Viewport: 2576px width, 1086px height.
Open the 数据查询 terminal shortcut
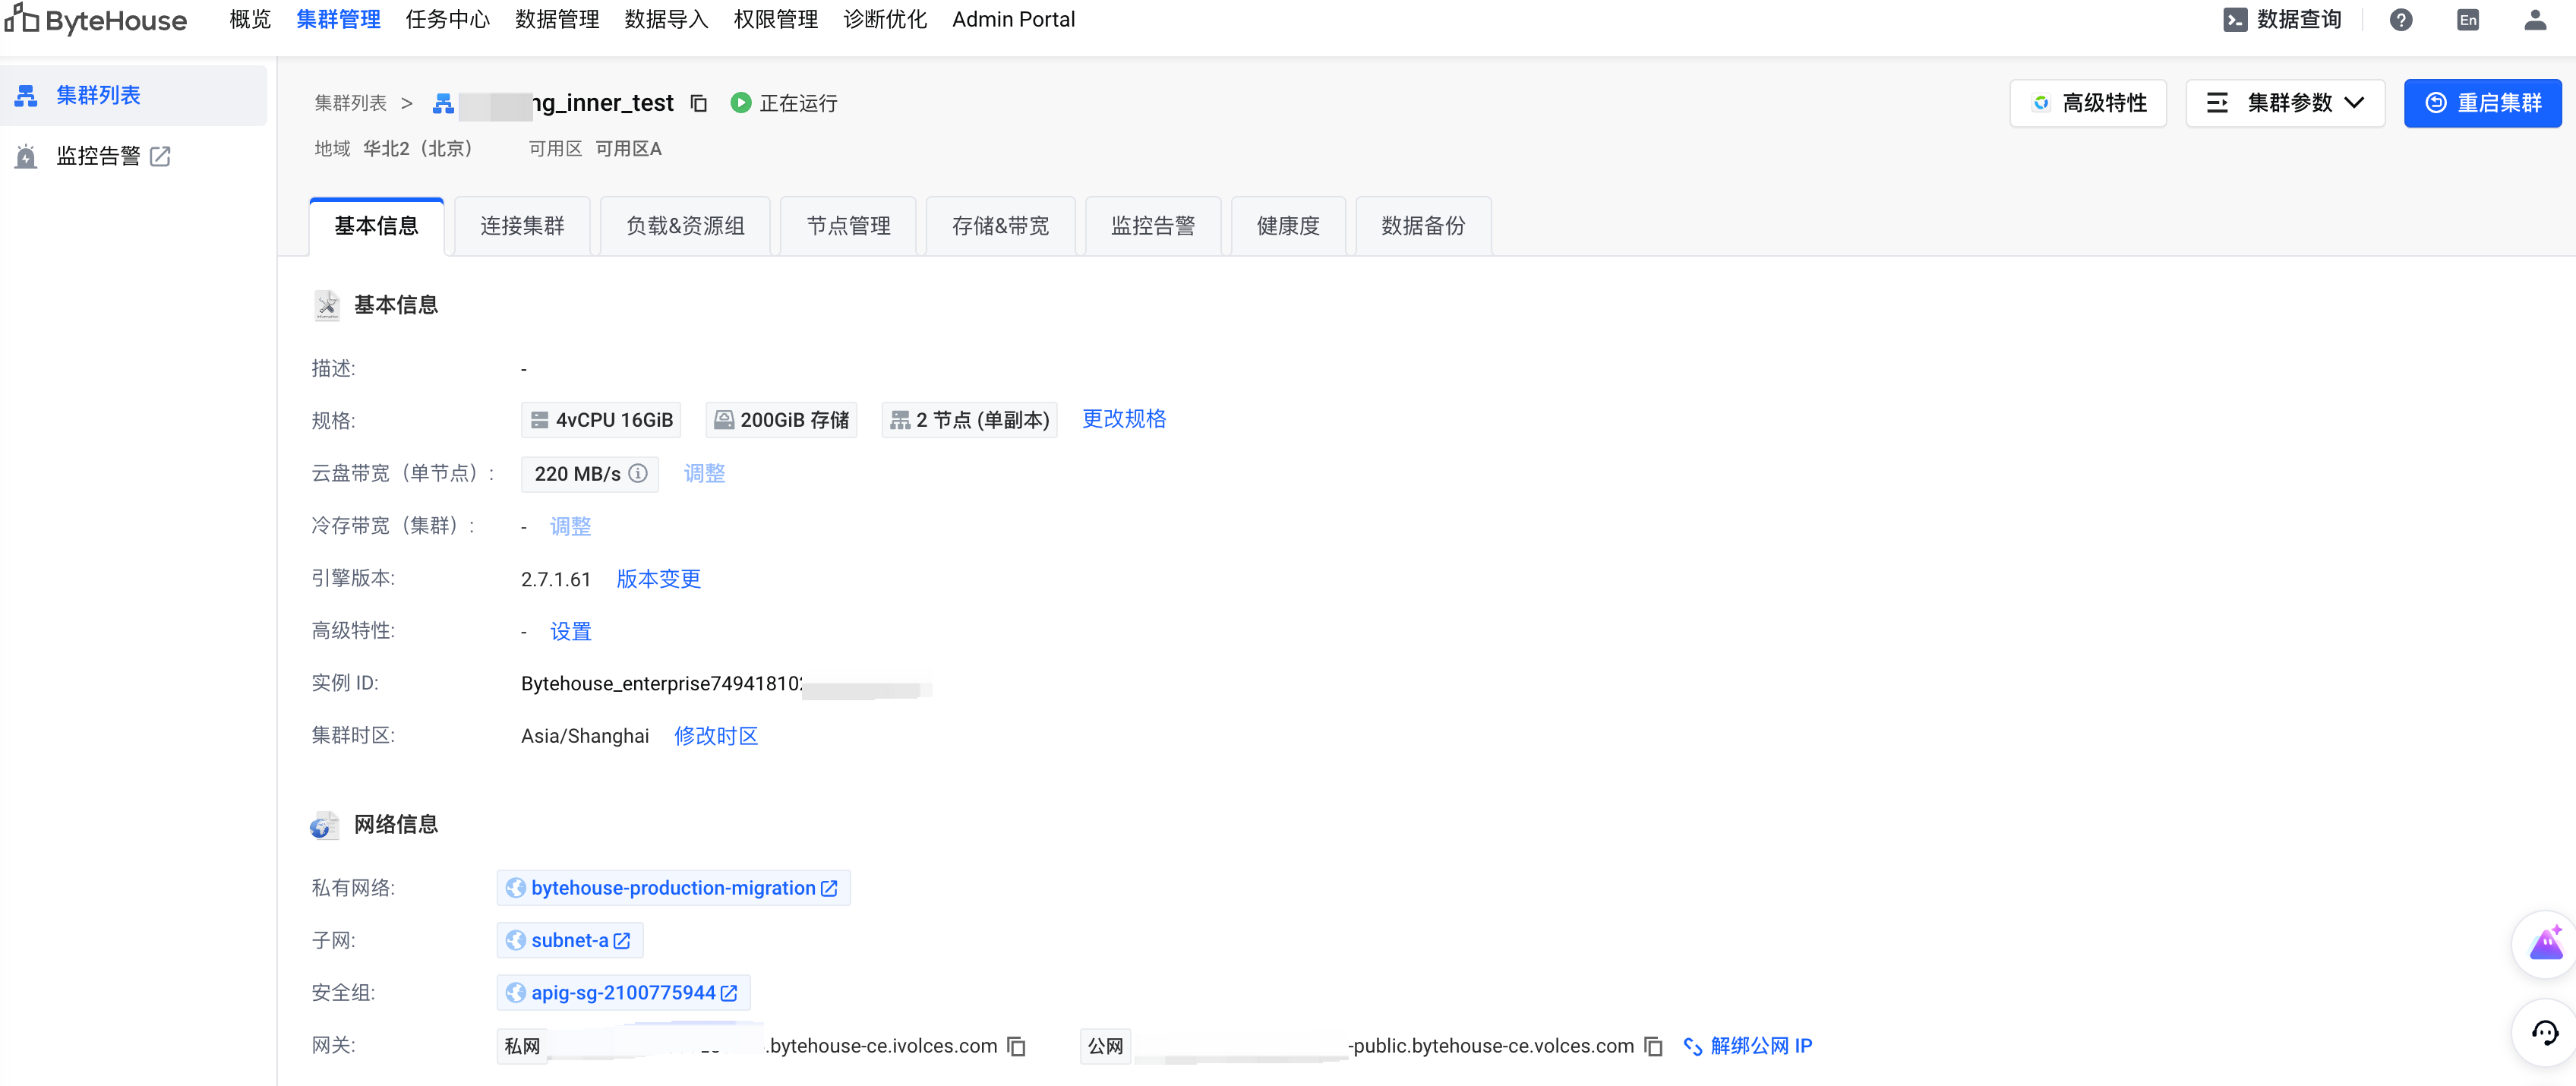pyautogui.click(x=2282, y=20)
